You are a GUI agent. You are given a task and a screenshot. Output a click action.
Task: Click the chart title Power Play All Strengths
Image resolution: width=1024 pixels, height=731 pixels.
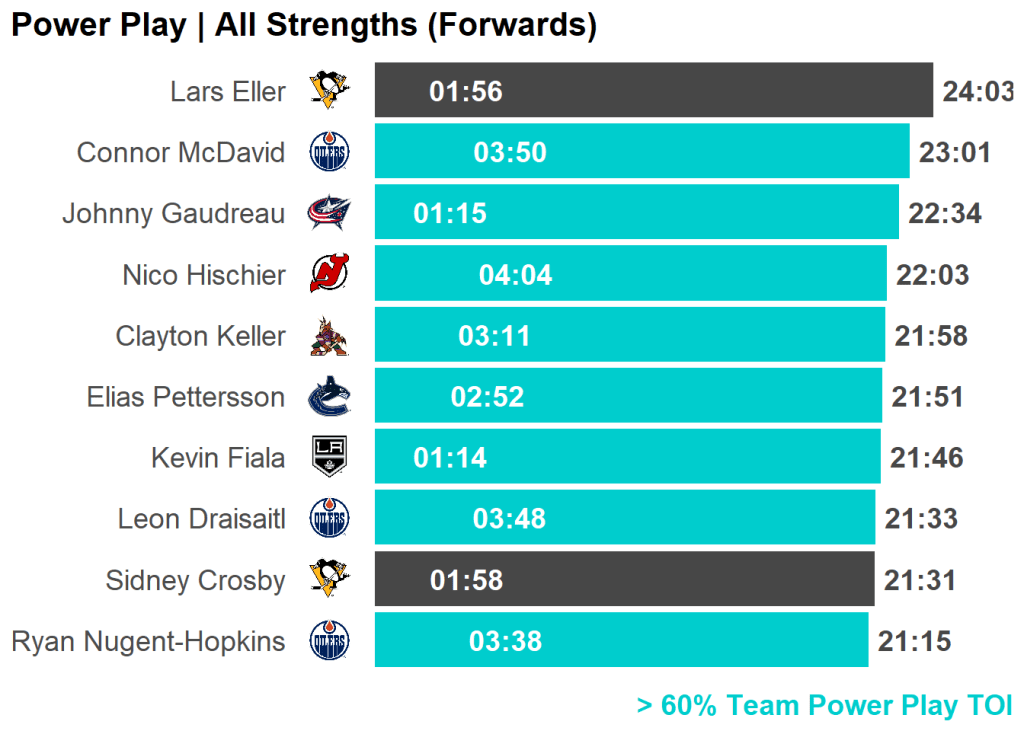[x=303, y=25]
